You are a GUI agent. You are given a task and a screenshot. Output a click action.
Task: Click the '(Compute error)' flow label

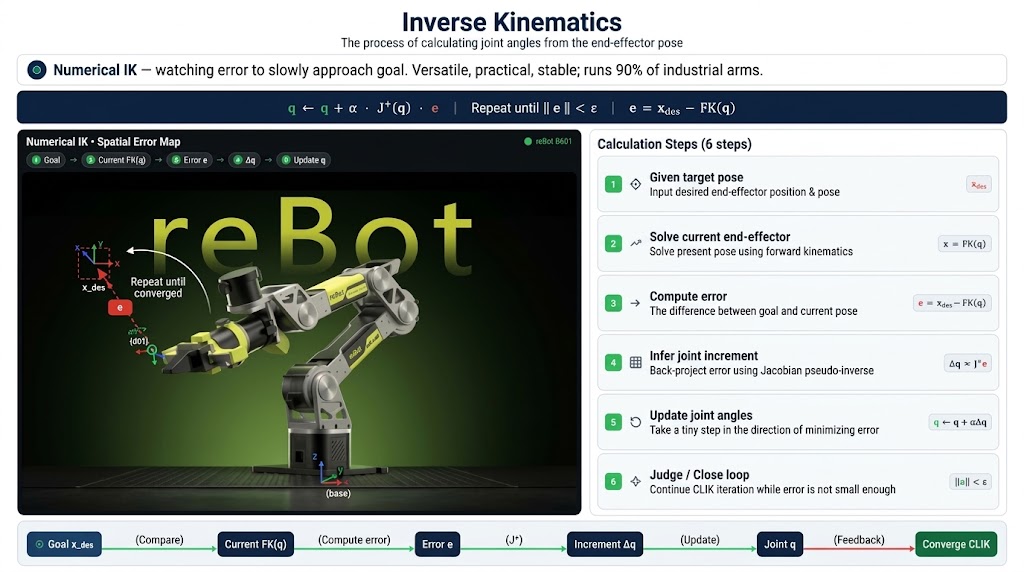pos(354,540)
